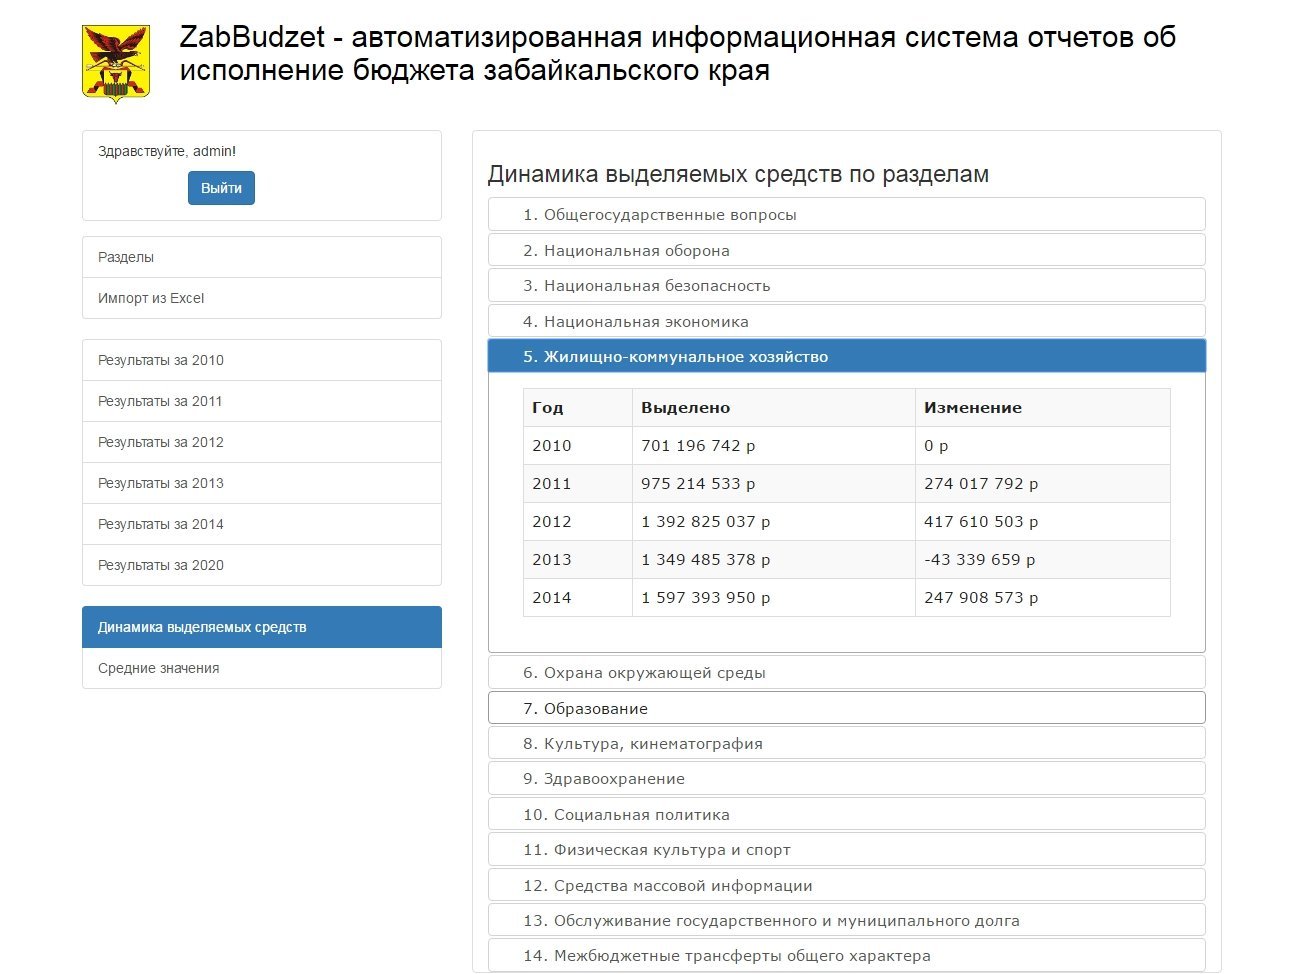Select the 2012 year cell
The width and height of the screenshot is (1304, 974).
(x=578, y=522)
